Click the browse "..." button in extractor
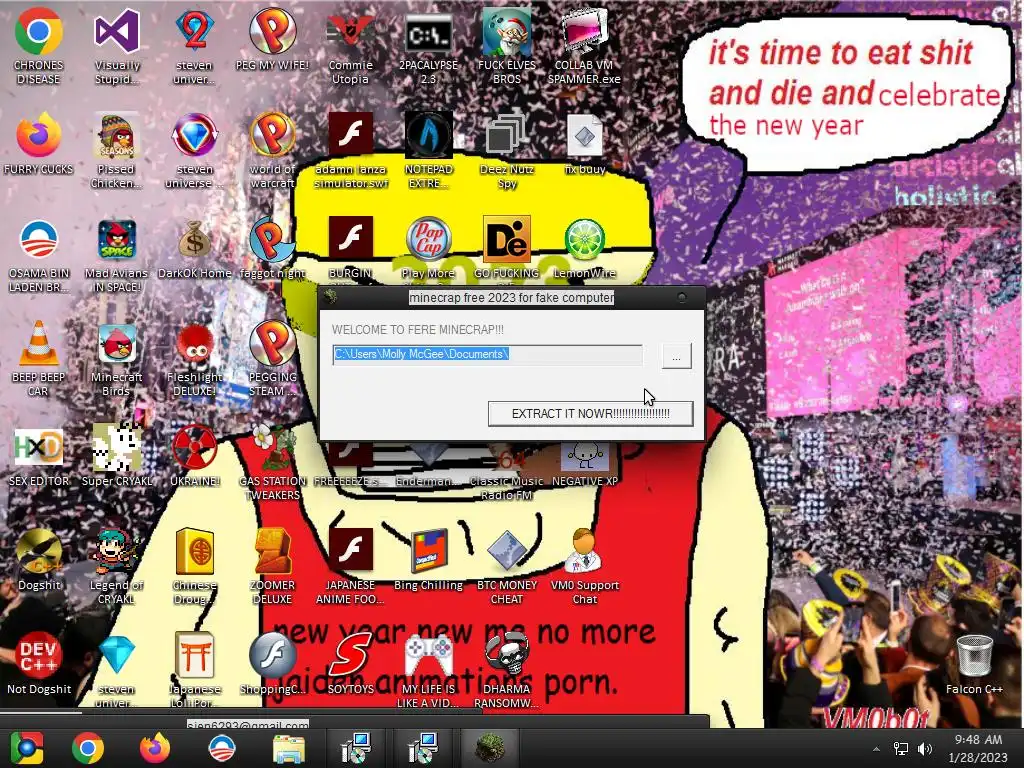Viewport: 1024px width, 768px height. [676, 356]
